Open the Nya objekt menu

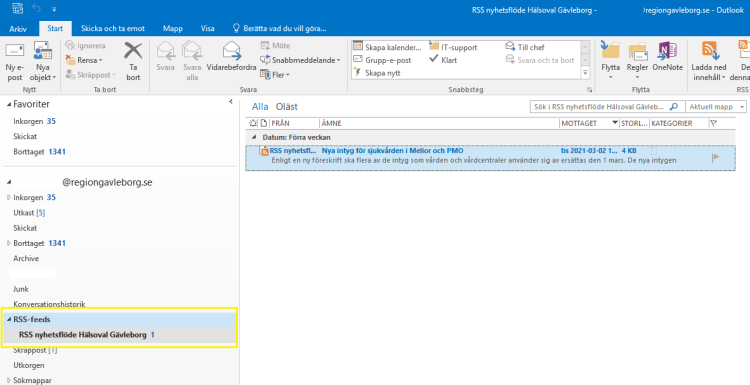[43, 61]
